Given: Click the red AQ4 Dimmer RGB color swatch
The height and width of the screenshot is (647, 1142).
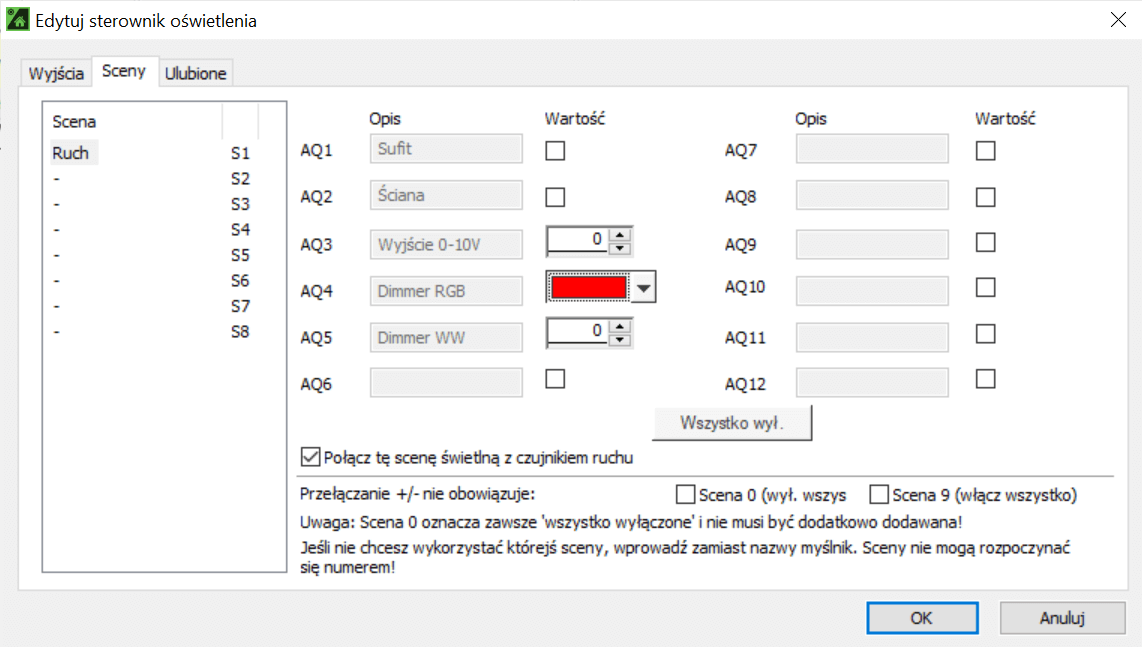Looking at the screenshot, I should 589,288.
